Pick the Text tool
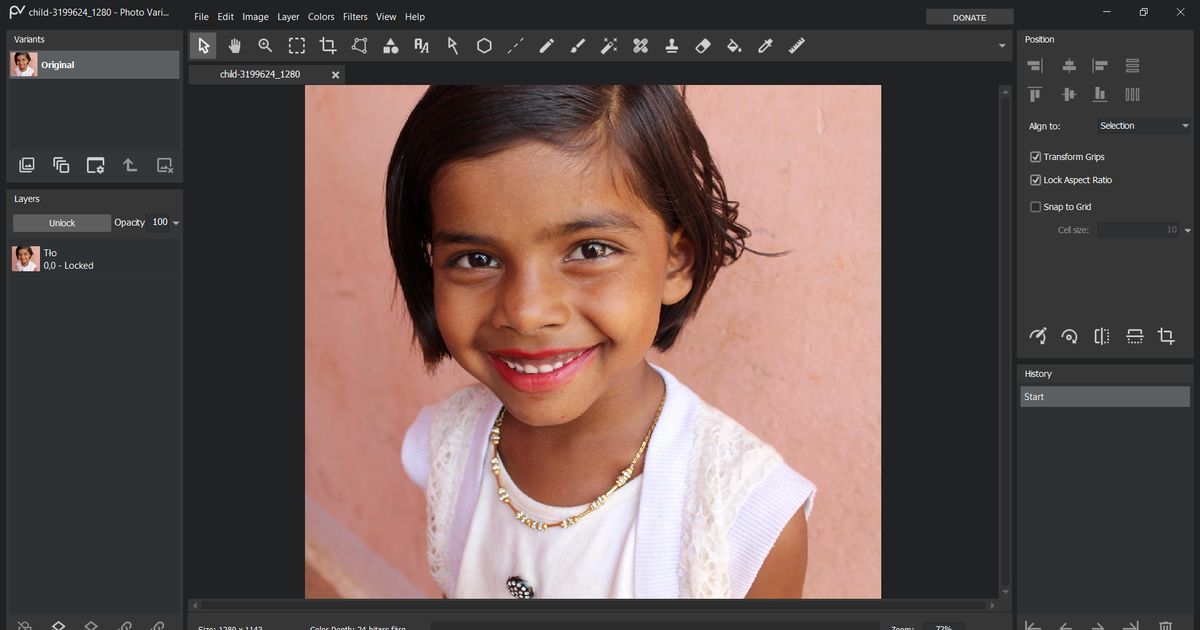Viewport: 1200px width, 630px height. coord(421,45)
